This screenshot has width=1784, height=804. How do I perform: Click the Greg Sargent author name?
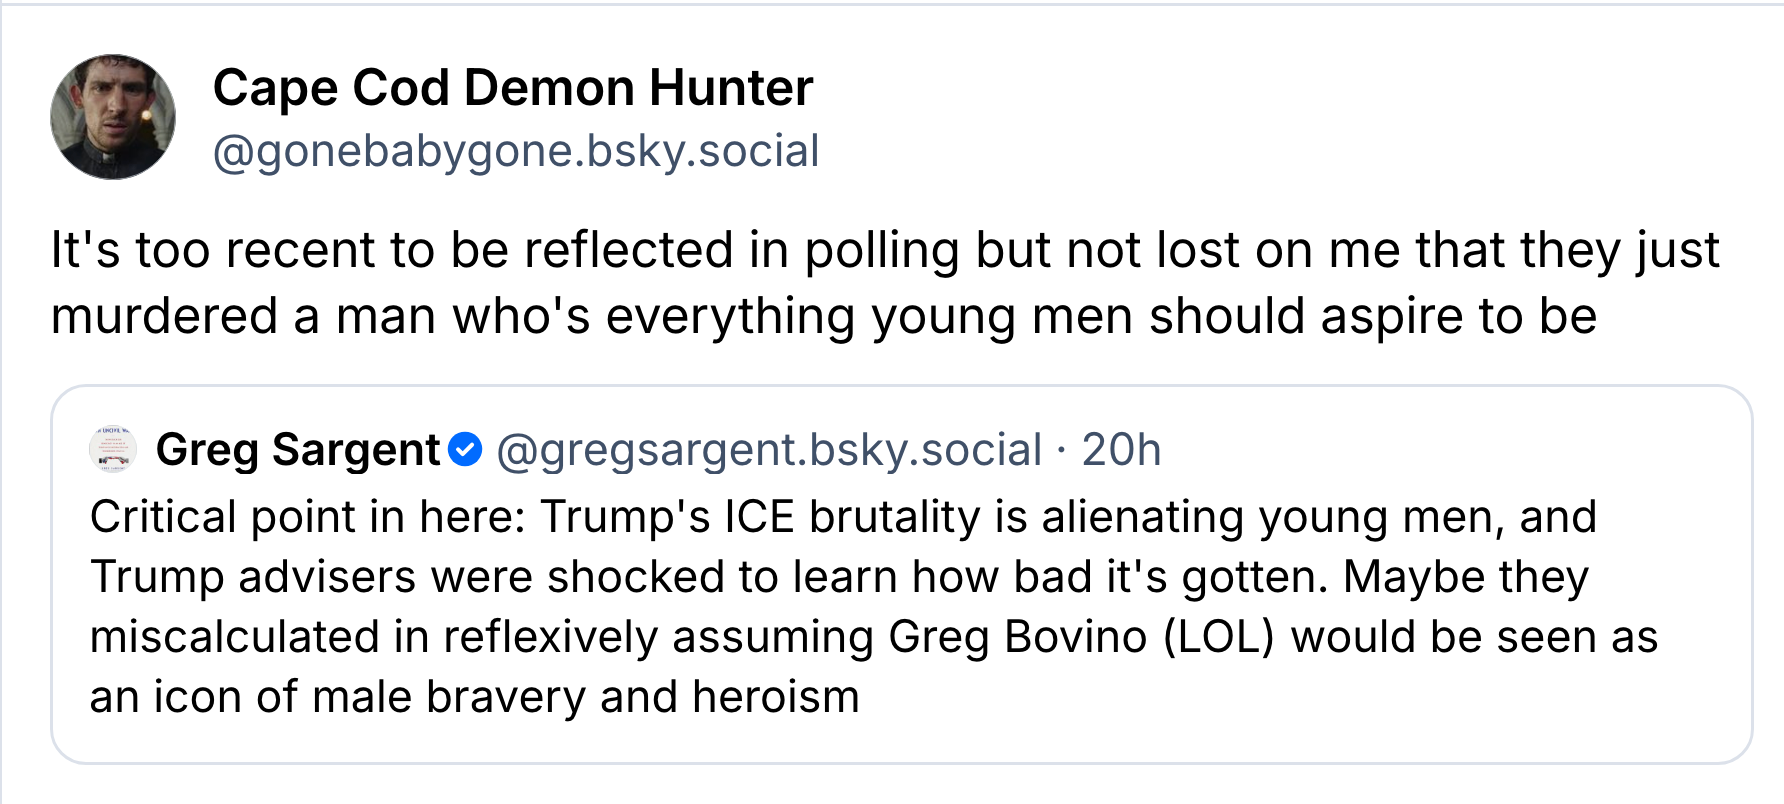[298, 450]
